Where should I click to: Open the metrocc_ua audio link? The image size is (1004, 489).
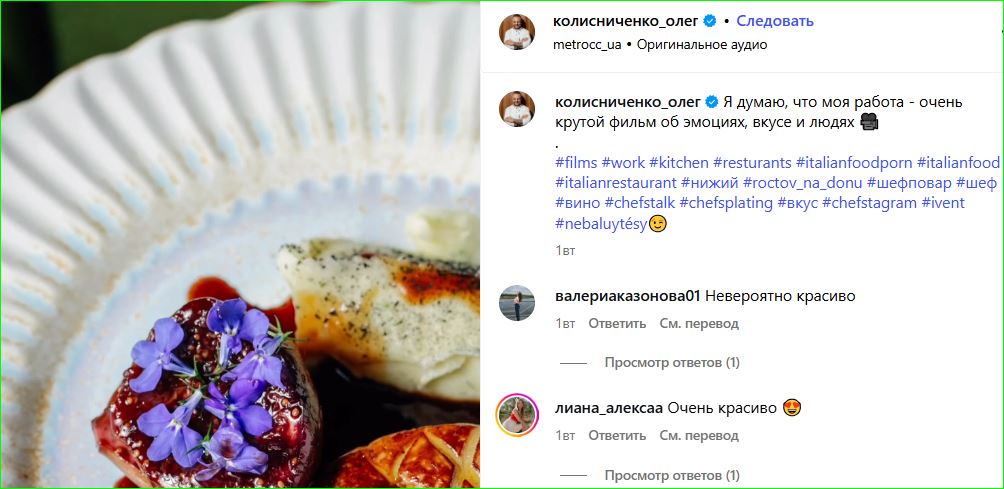(587, 45)
